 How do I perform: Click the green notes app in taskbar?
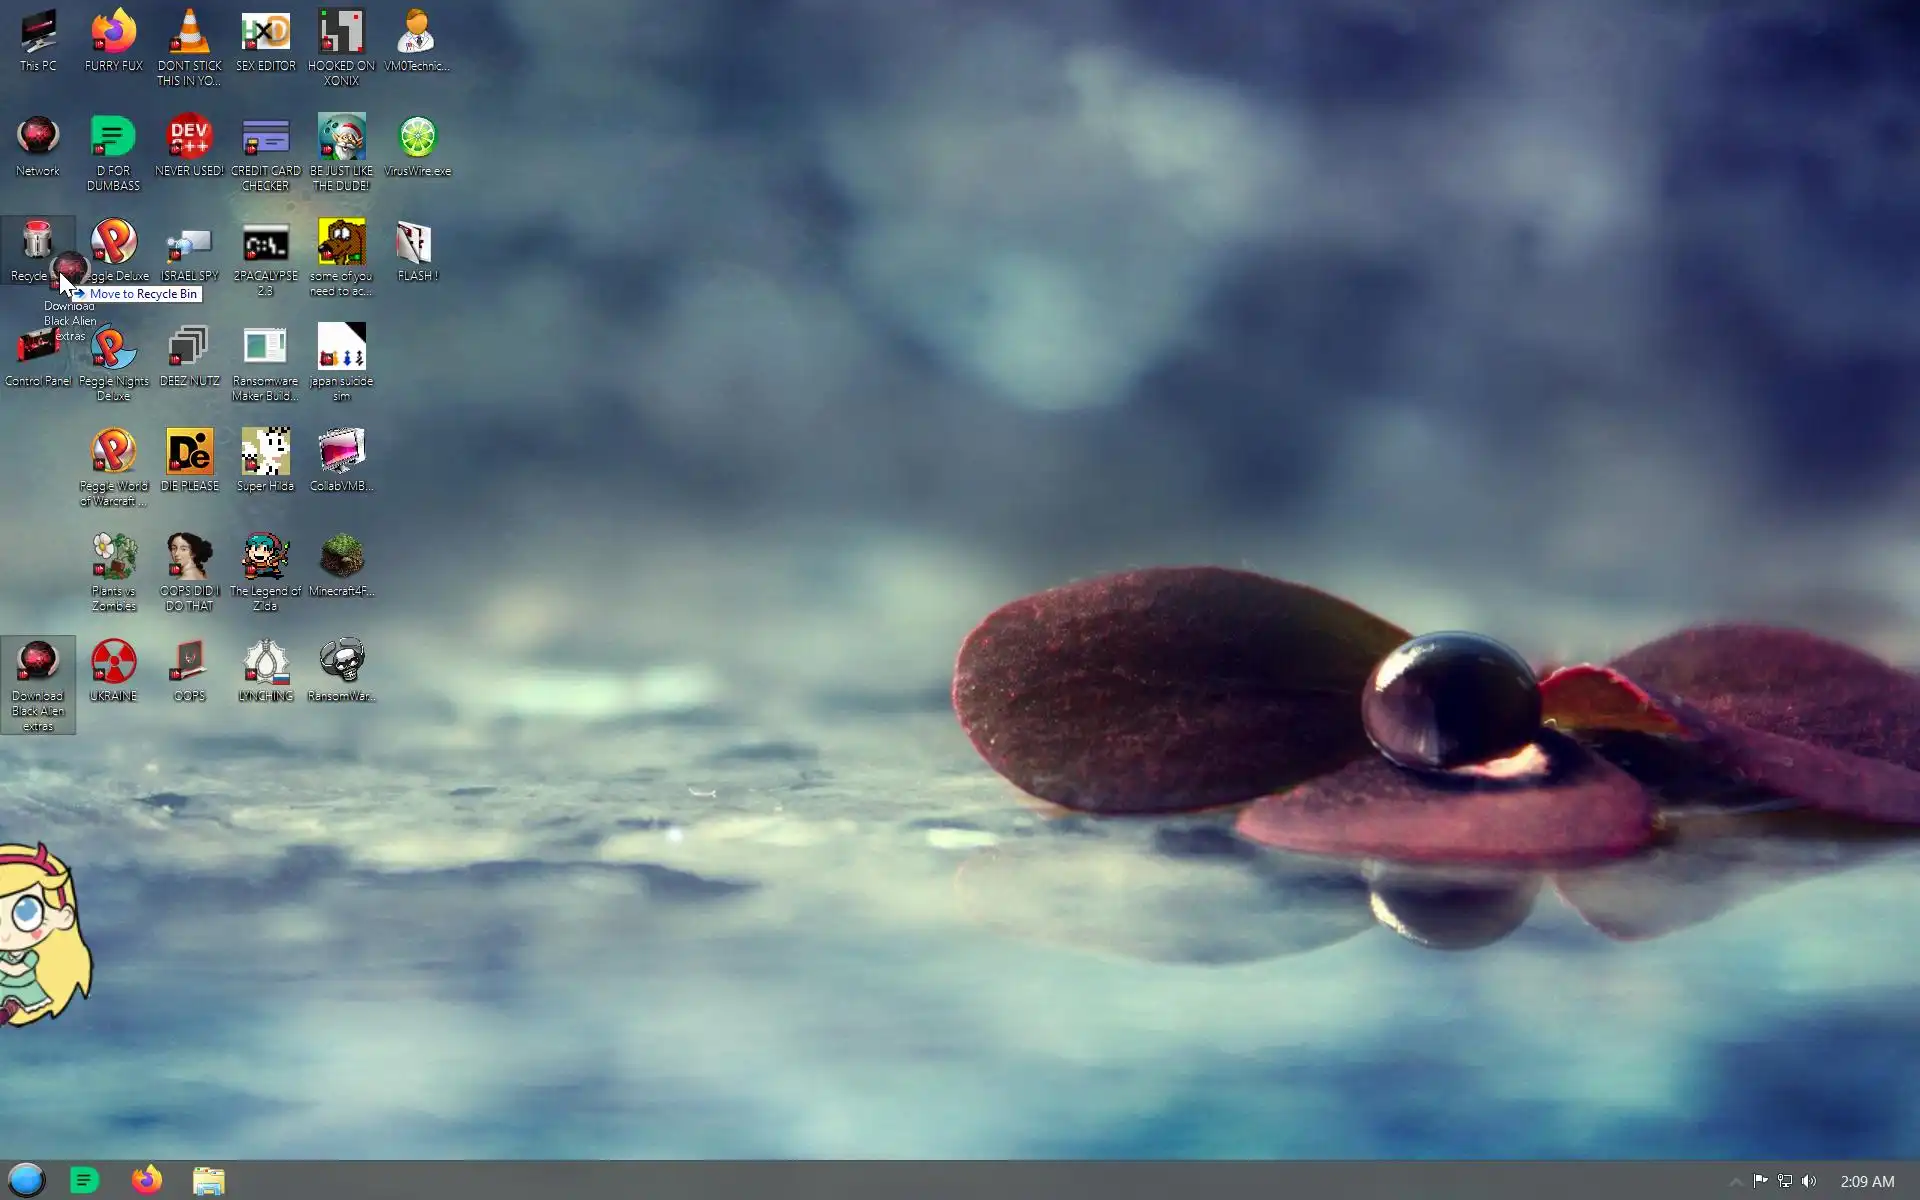coord(85,1180)
